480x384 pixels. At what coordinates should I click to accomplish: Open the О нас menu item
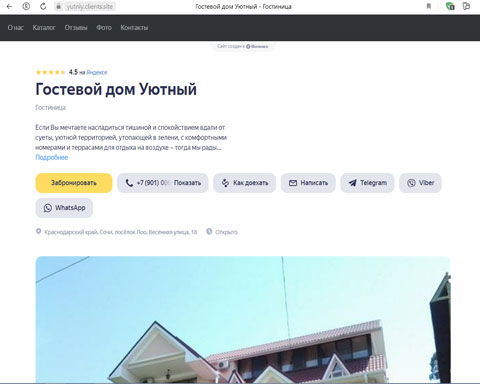pyautogui.click(x=16, y=28)
